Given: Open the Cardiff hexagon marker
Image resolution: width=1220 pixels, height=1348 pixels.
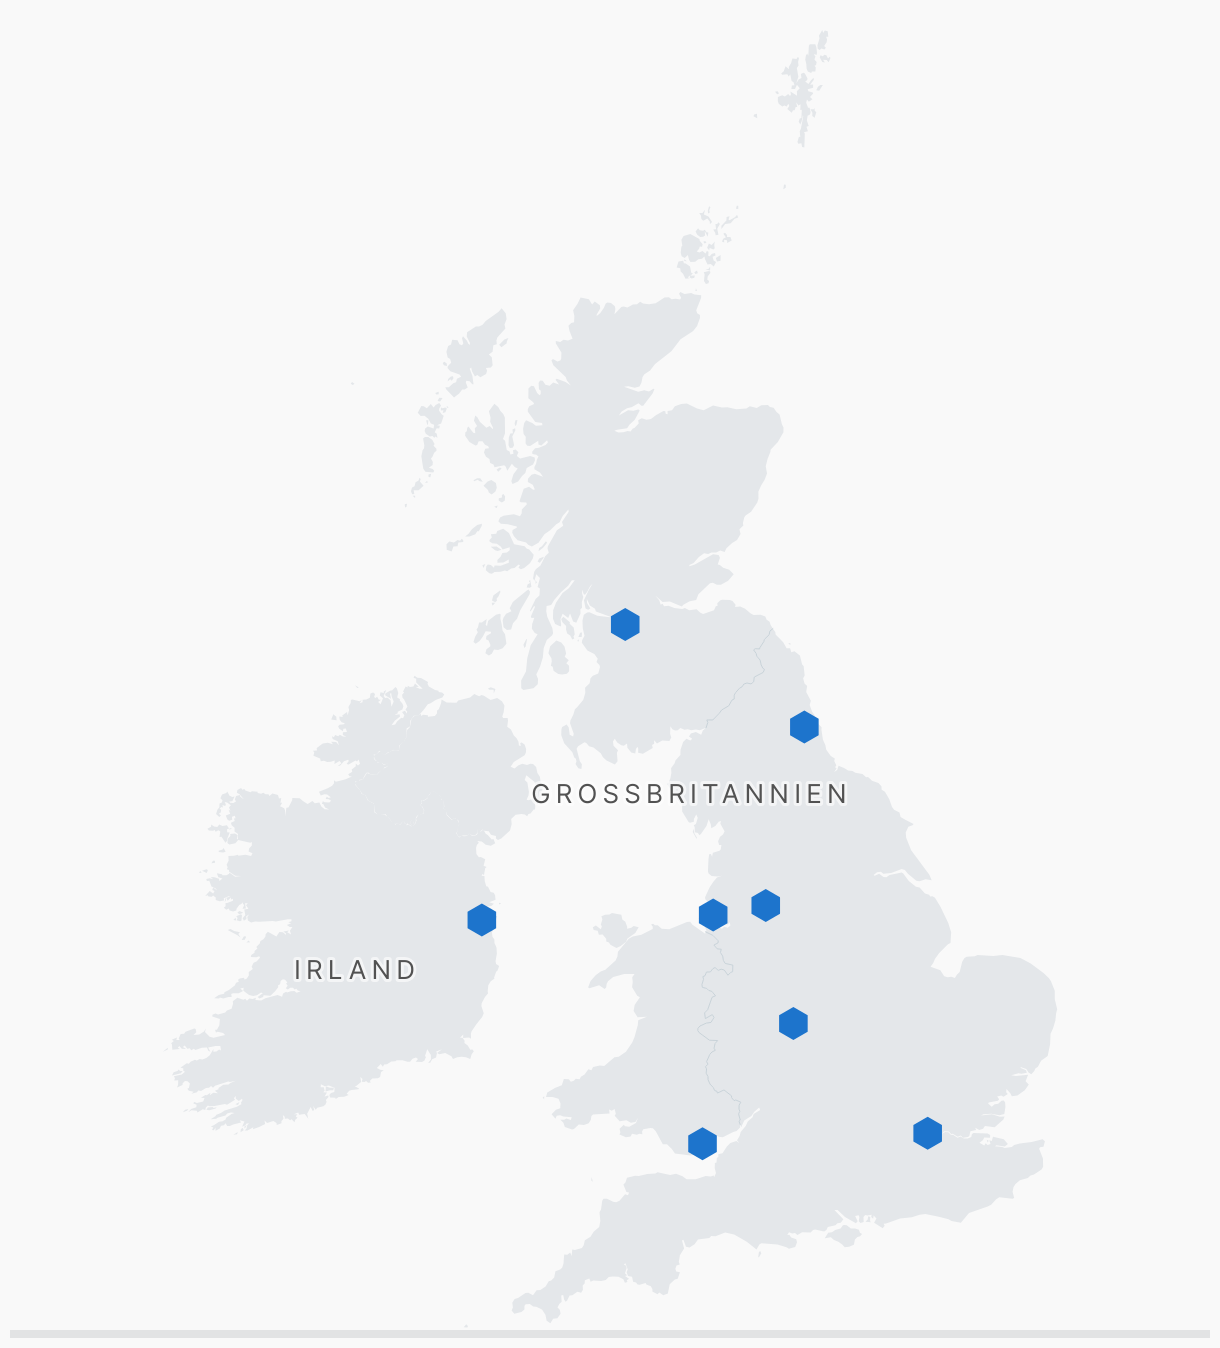Looking at the screenshot, I should [x=702, y=1143].
